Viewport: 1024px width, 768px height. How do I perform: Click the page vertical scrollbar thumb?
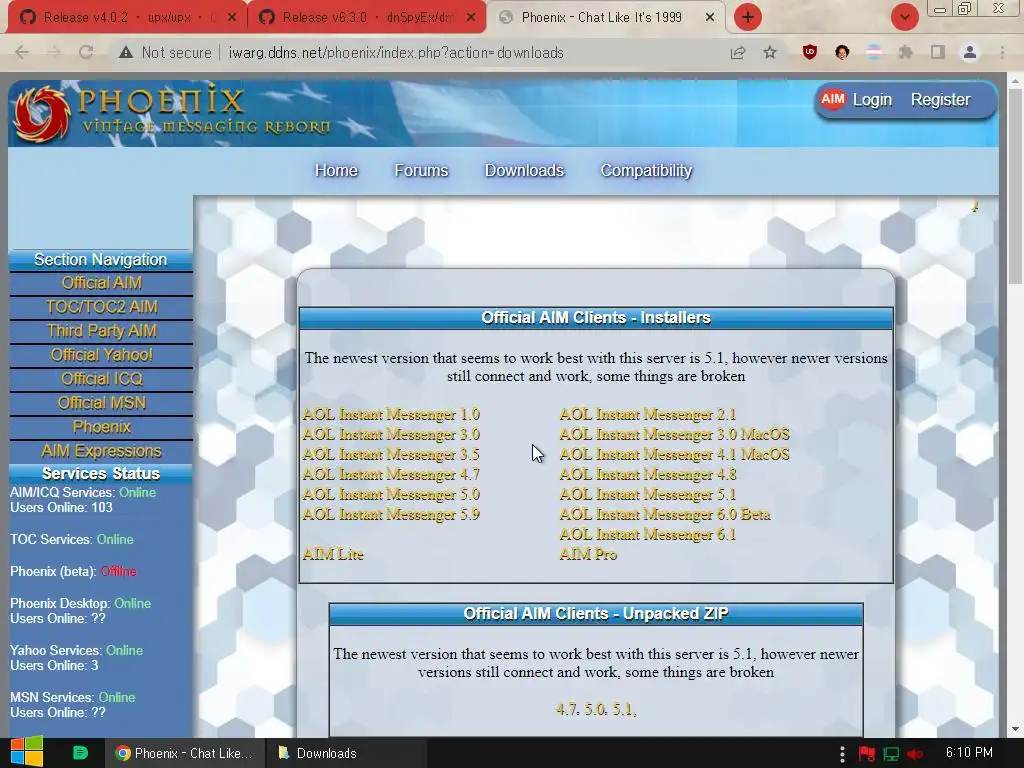[x=1015, y=187]
